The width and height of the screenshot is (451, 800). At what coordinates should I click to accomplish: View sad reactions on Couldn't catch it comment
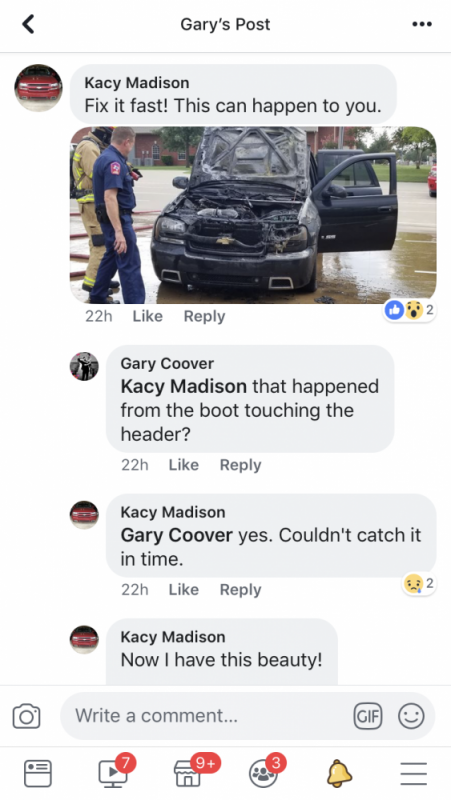click(419, 583)
